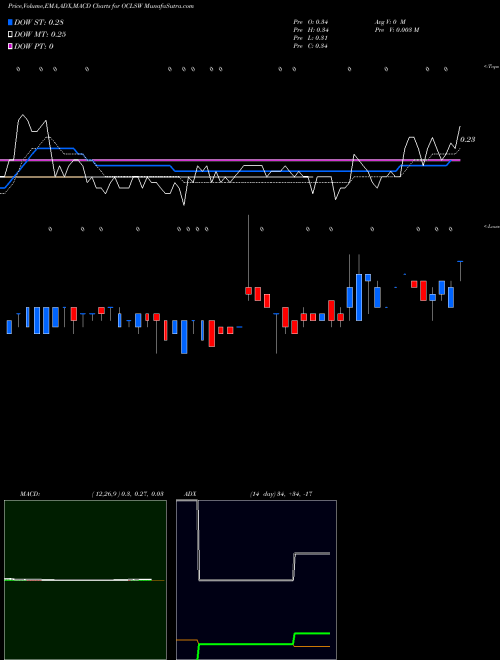Open the green MACD indicator panel

pos(85,580)
